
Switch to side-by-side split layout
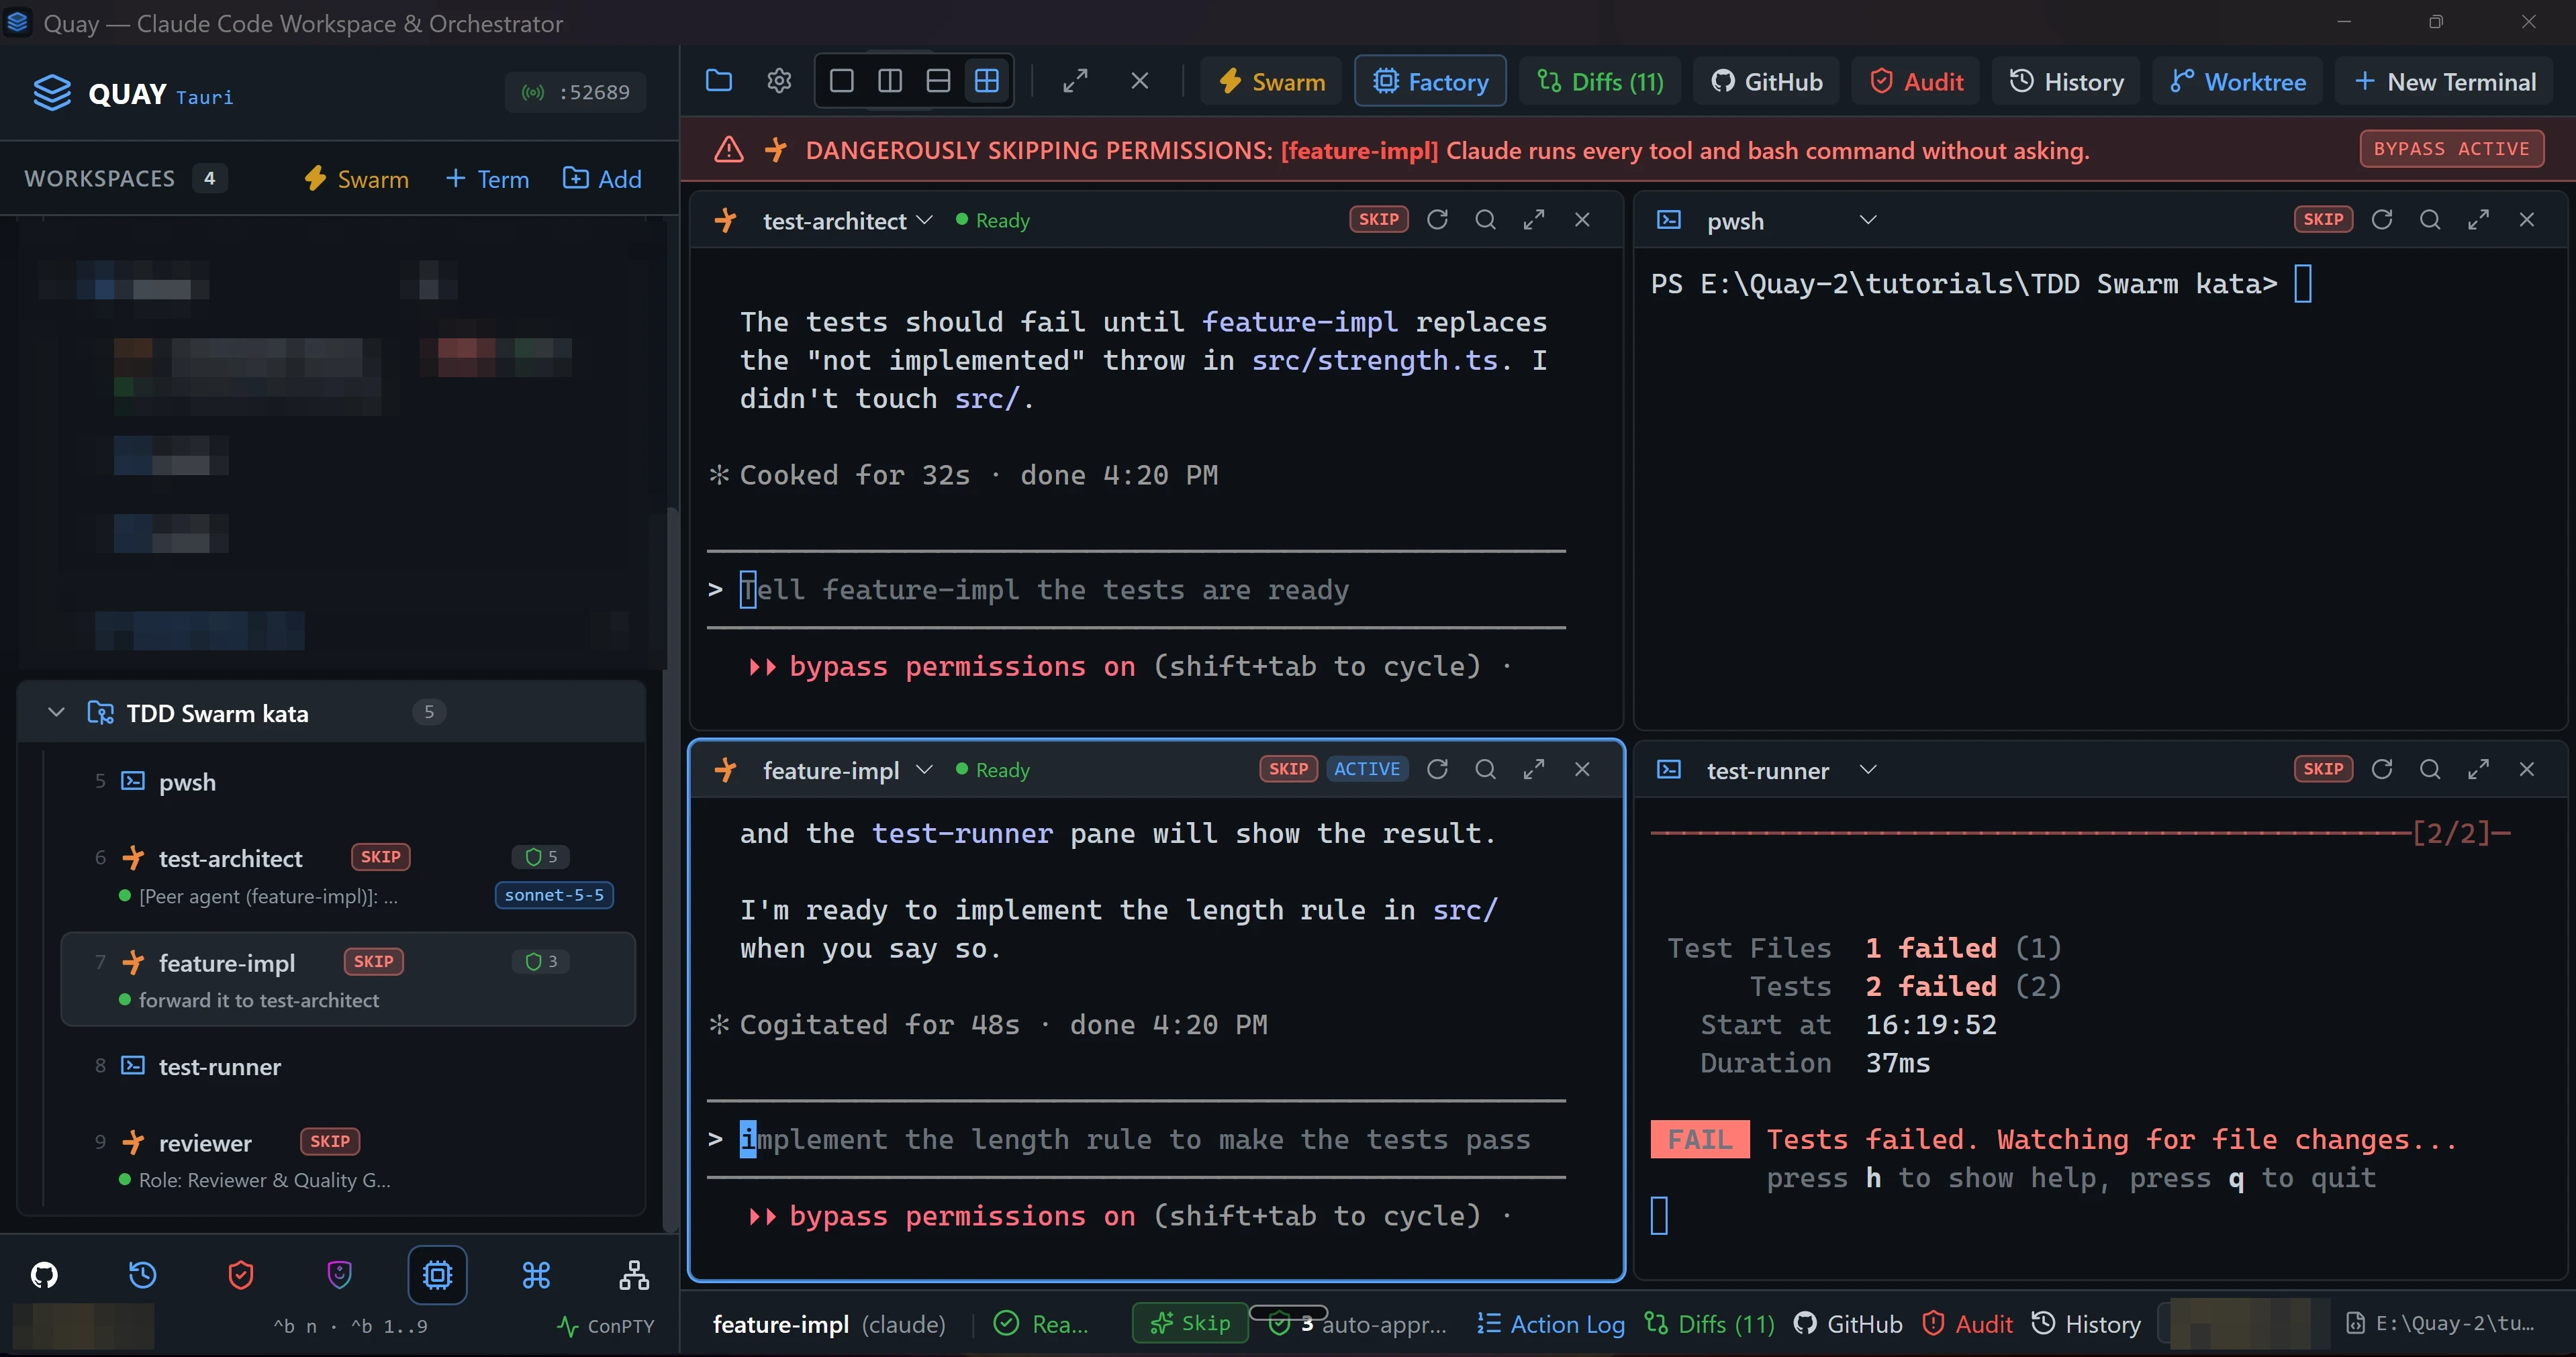890,81
